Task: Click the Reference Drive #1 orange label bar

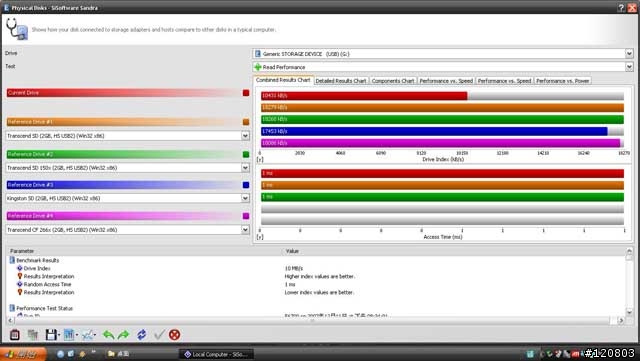Action: (x=124, y=122)
